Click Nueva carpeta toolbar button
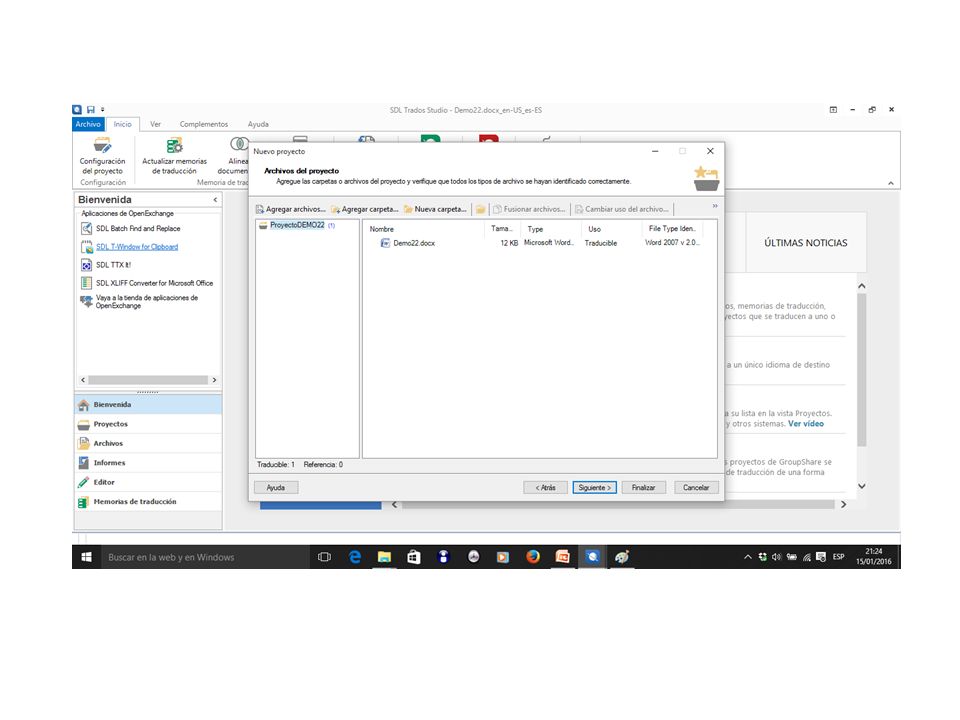The image size is (960, 720). [435, 209]
